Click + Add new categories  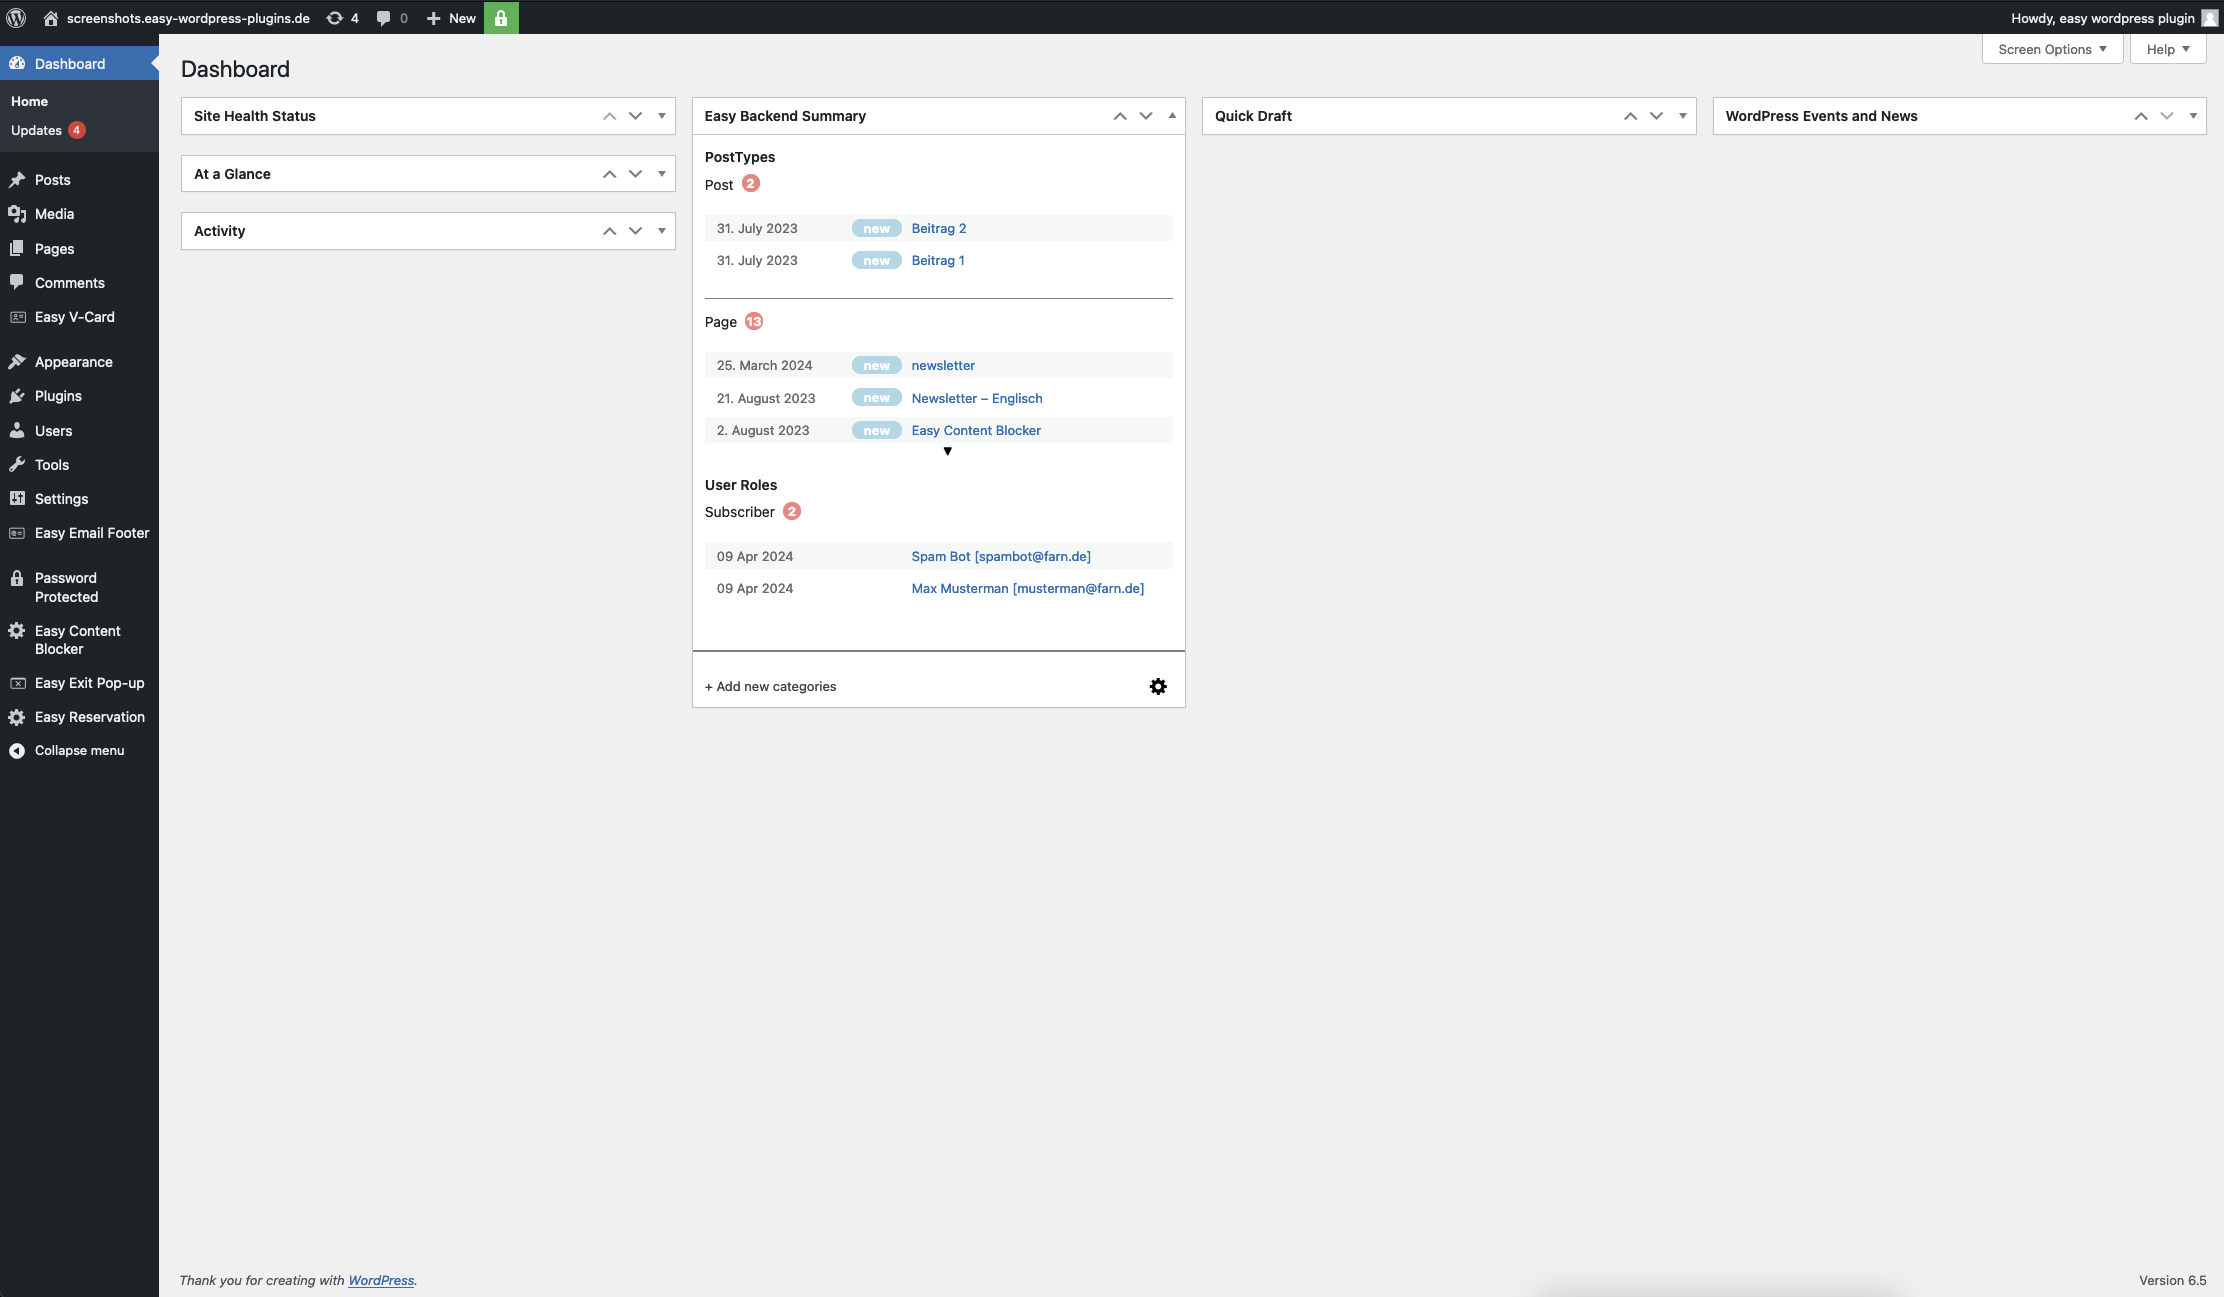(x=770, y=686)
